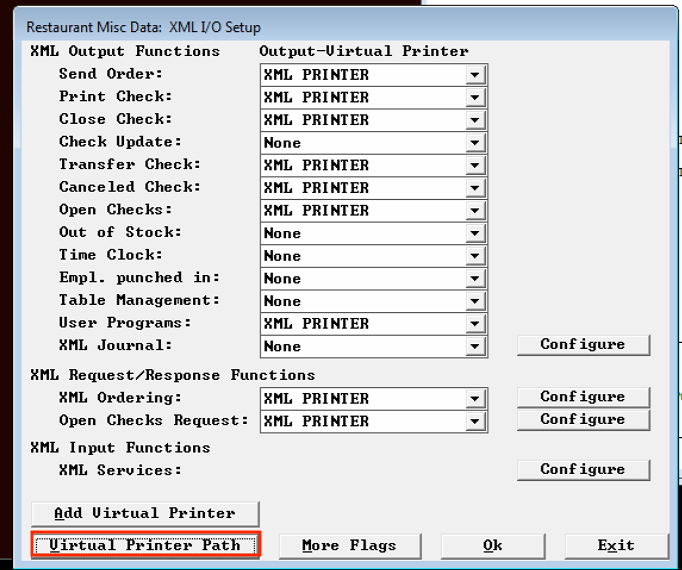Click the XML Output Functions heading

(x=125, y=51)
